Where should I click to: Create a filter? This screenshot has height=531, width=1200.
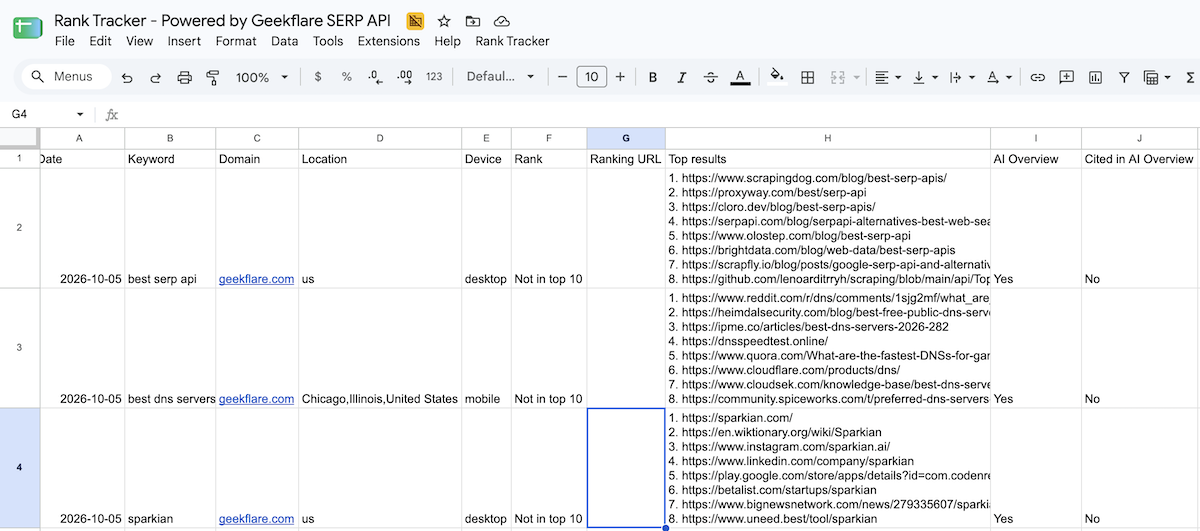pyautogui.click(x=1124, y=77)
